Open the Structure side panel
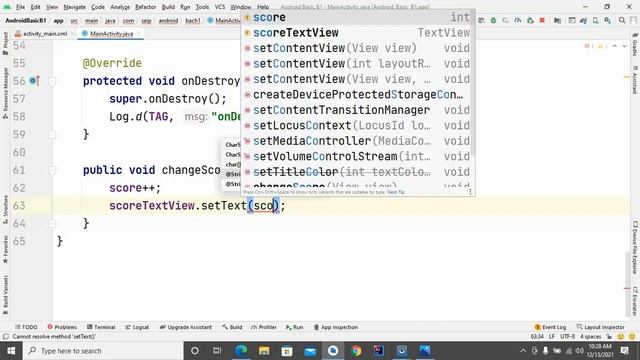This screenshot has width=640, height=360. pyautogui.click(x=5, y=209)
